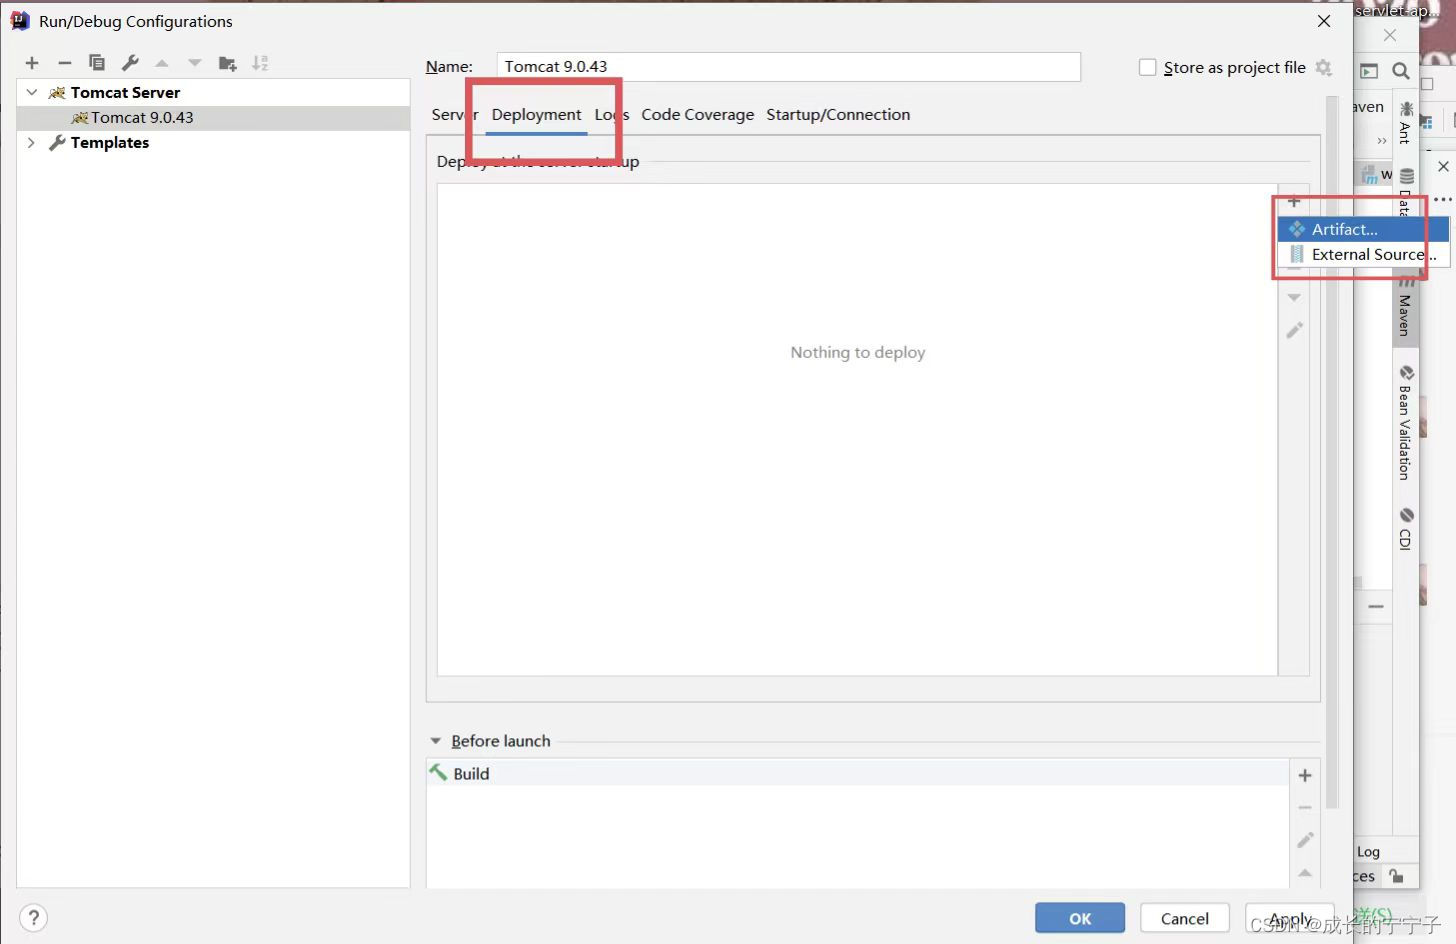Select the Tomcat 9.0.43 configuration
This screenshot has width=1456, height=944.
point(213,118)
